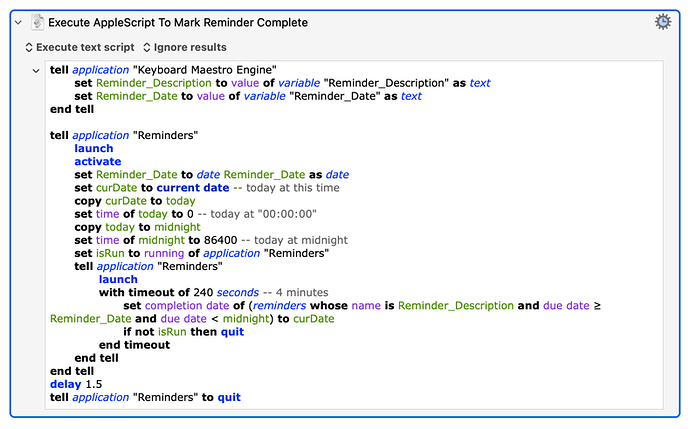Click the AppleScript document icon in title
Image resolution: width=690 pixels, height=429 pixels.
pos(37,22)
